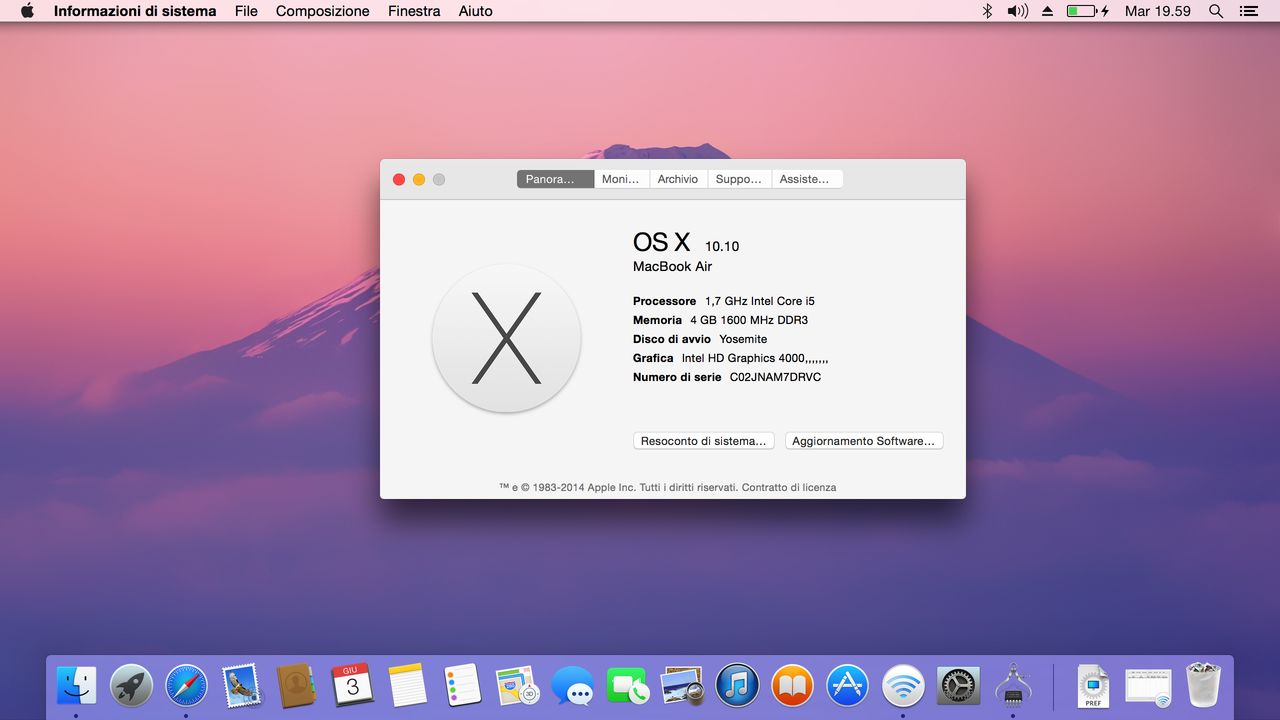Open yellow Notes icon in Dock
Screen dimensions: 1280x720
[x=407, y=686]
